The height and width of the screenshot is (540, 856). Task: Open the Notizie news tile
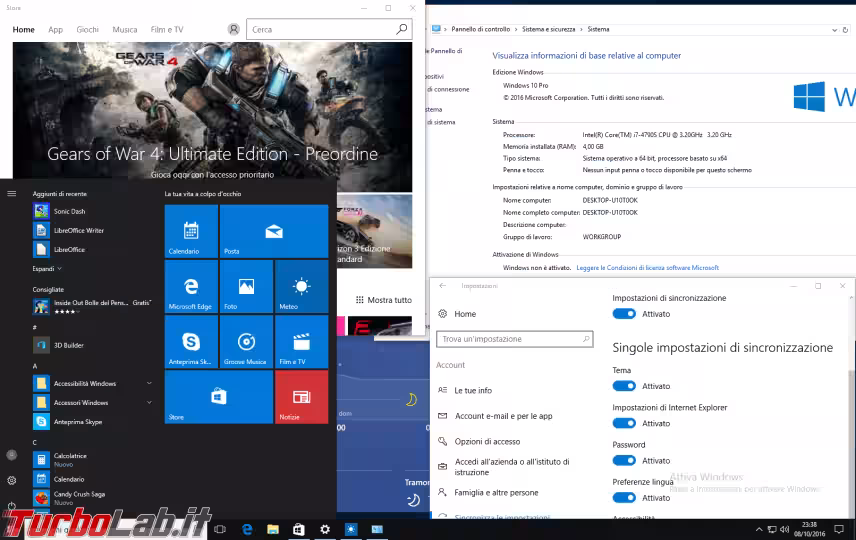[x=301, y=397]
